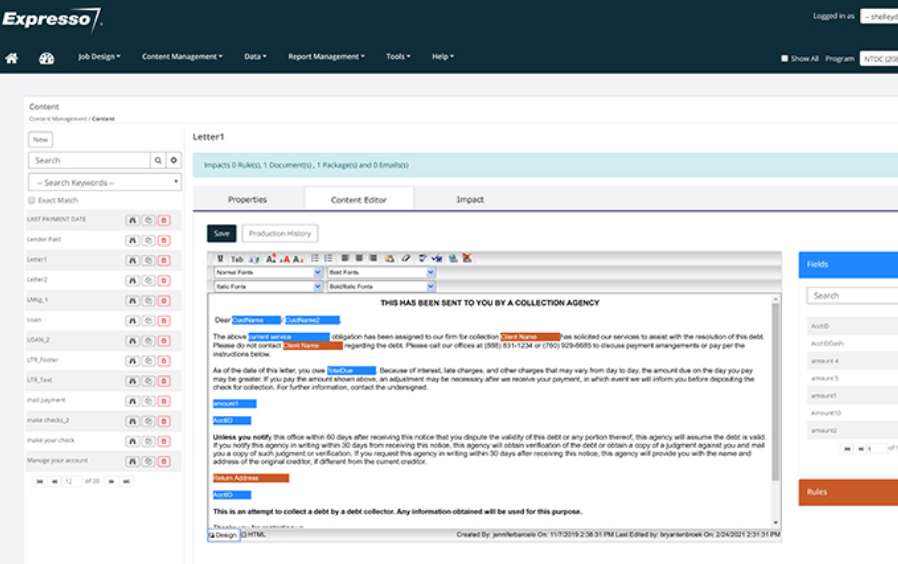This screenshot has width=898, height=564.
Task: Click the content Search input field
Action: tap(90, 160)
